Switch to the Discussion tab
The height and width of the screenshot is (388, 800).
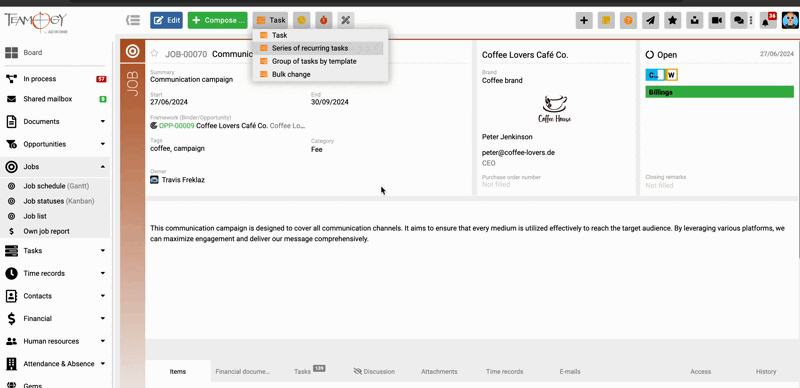point(374,372)
